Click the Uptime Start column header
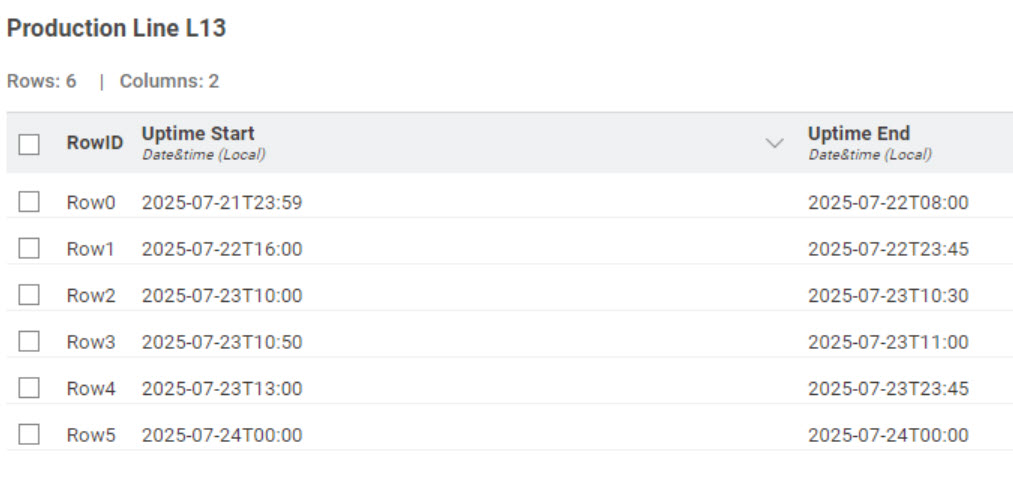The image size is (1013, 490). pos(198,133)
